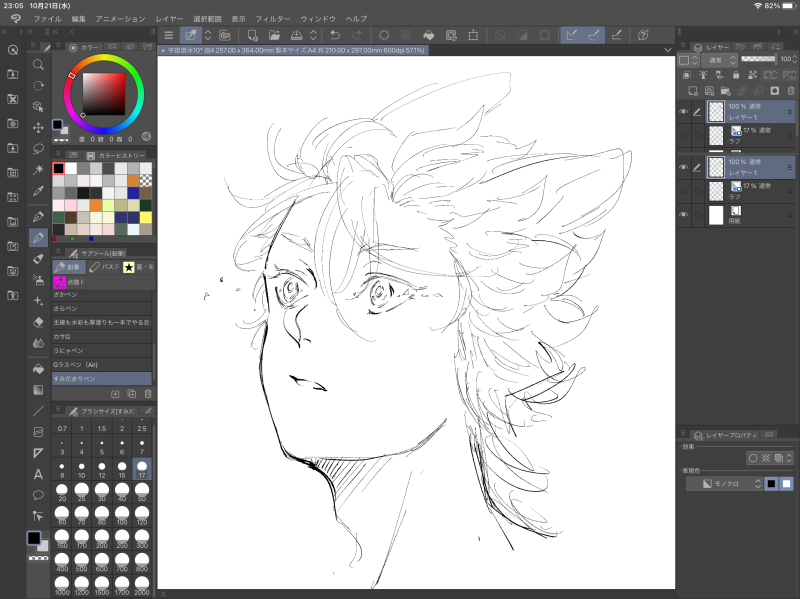Click the New document icon in command bar
The height and width of the screenshot is (599, 800).
point(253,35)
